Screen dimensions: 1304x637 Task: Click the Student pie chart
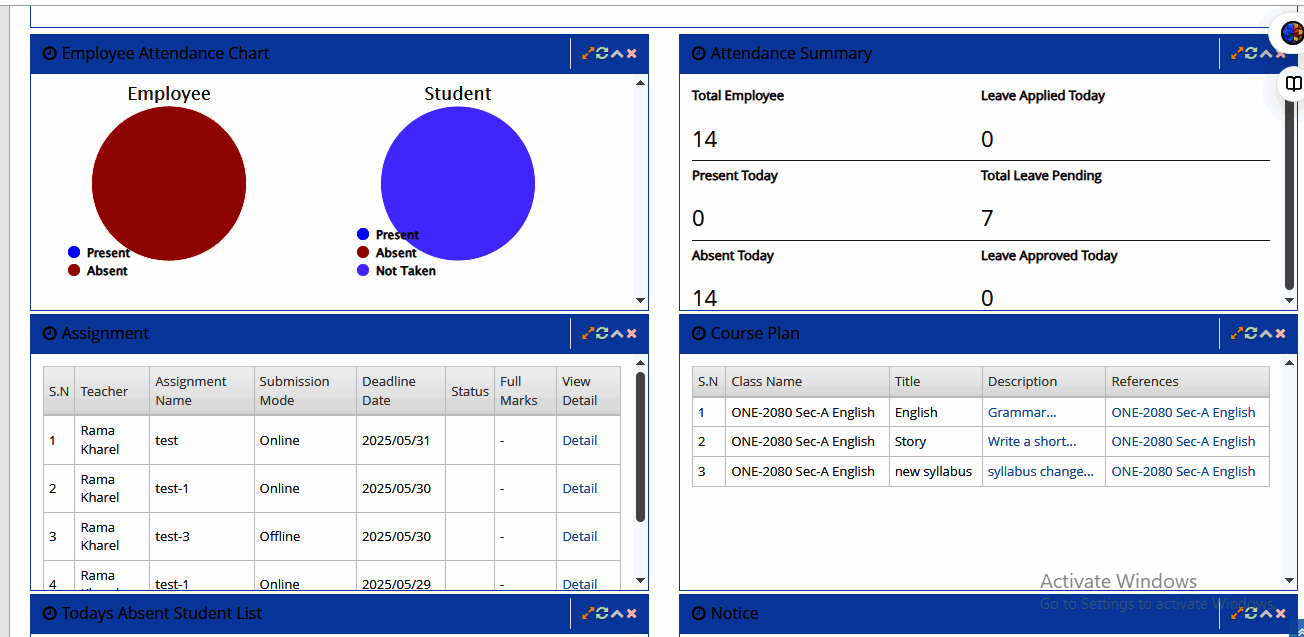[x=458, y=184]
